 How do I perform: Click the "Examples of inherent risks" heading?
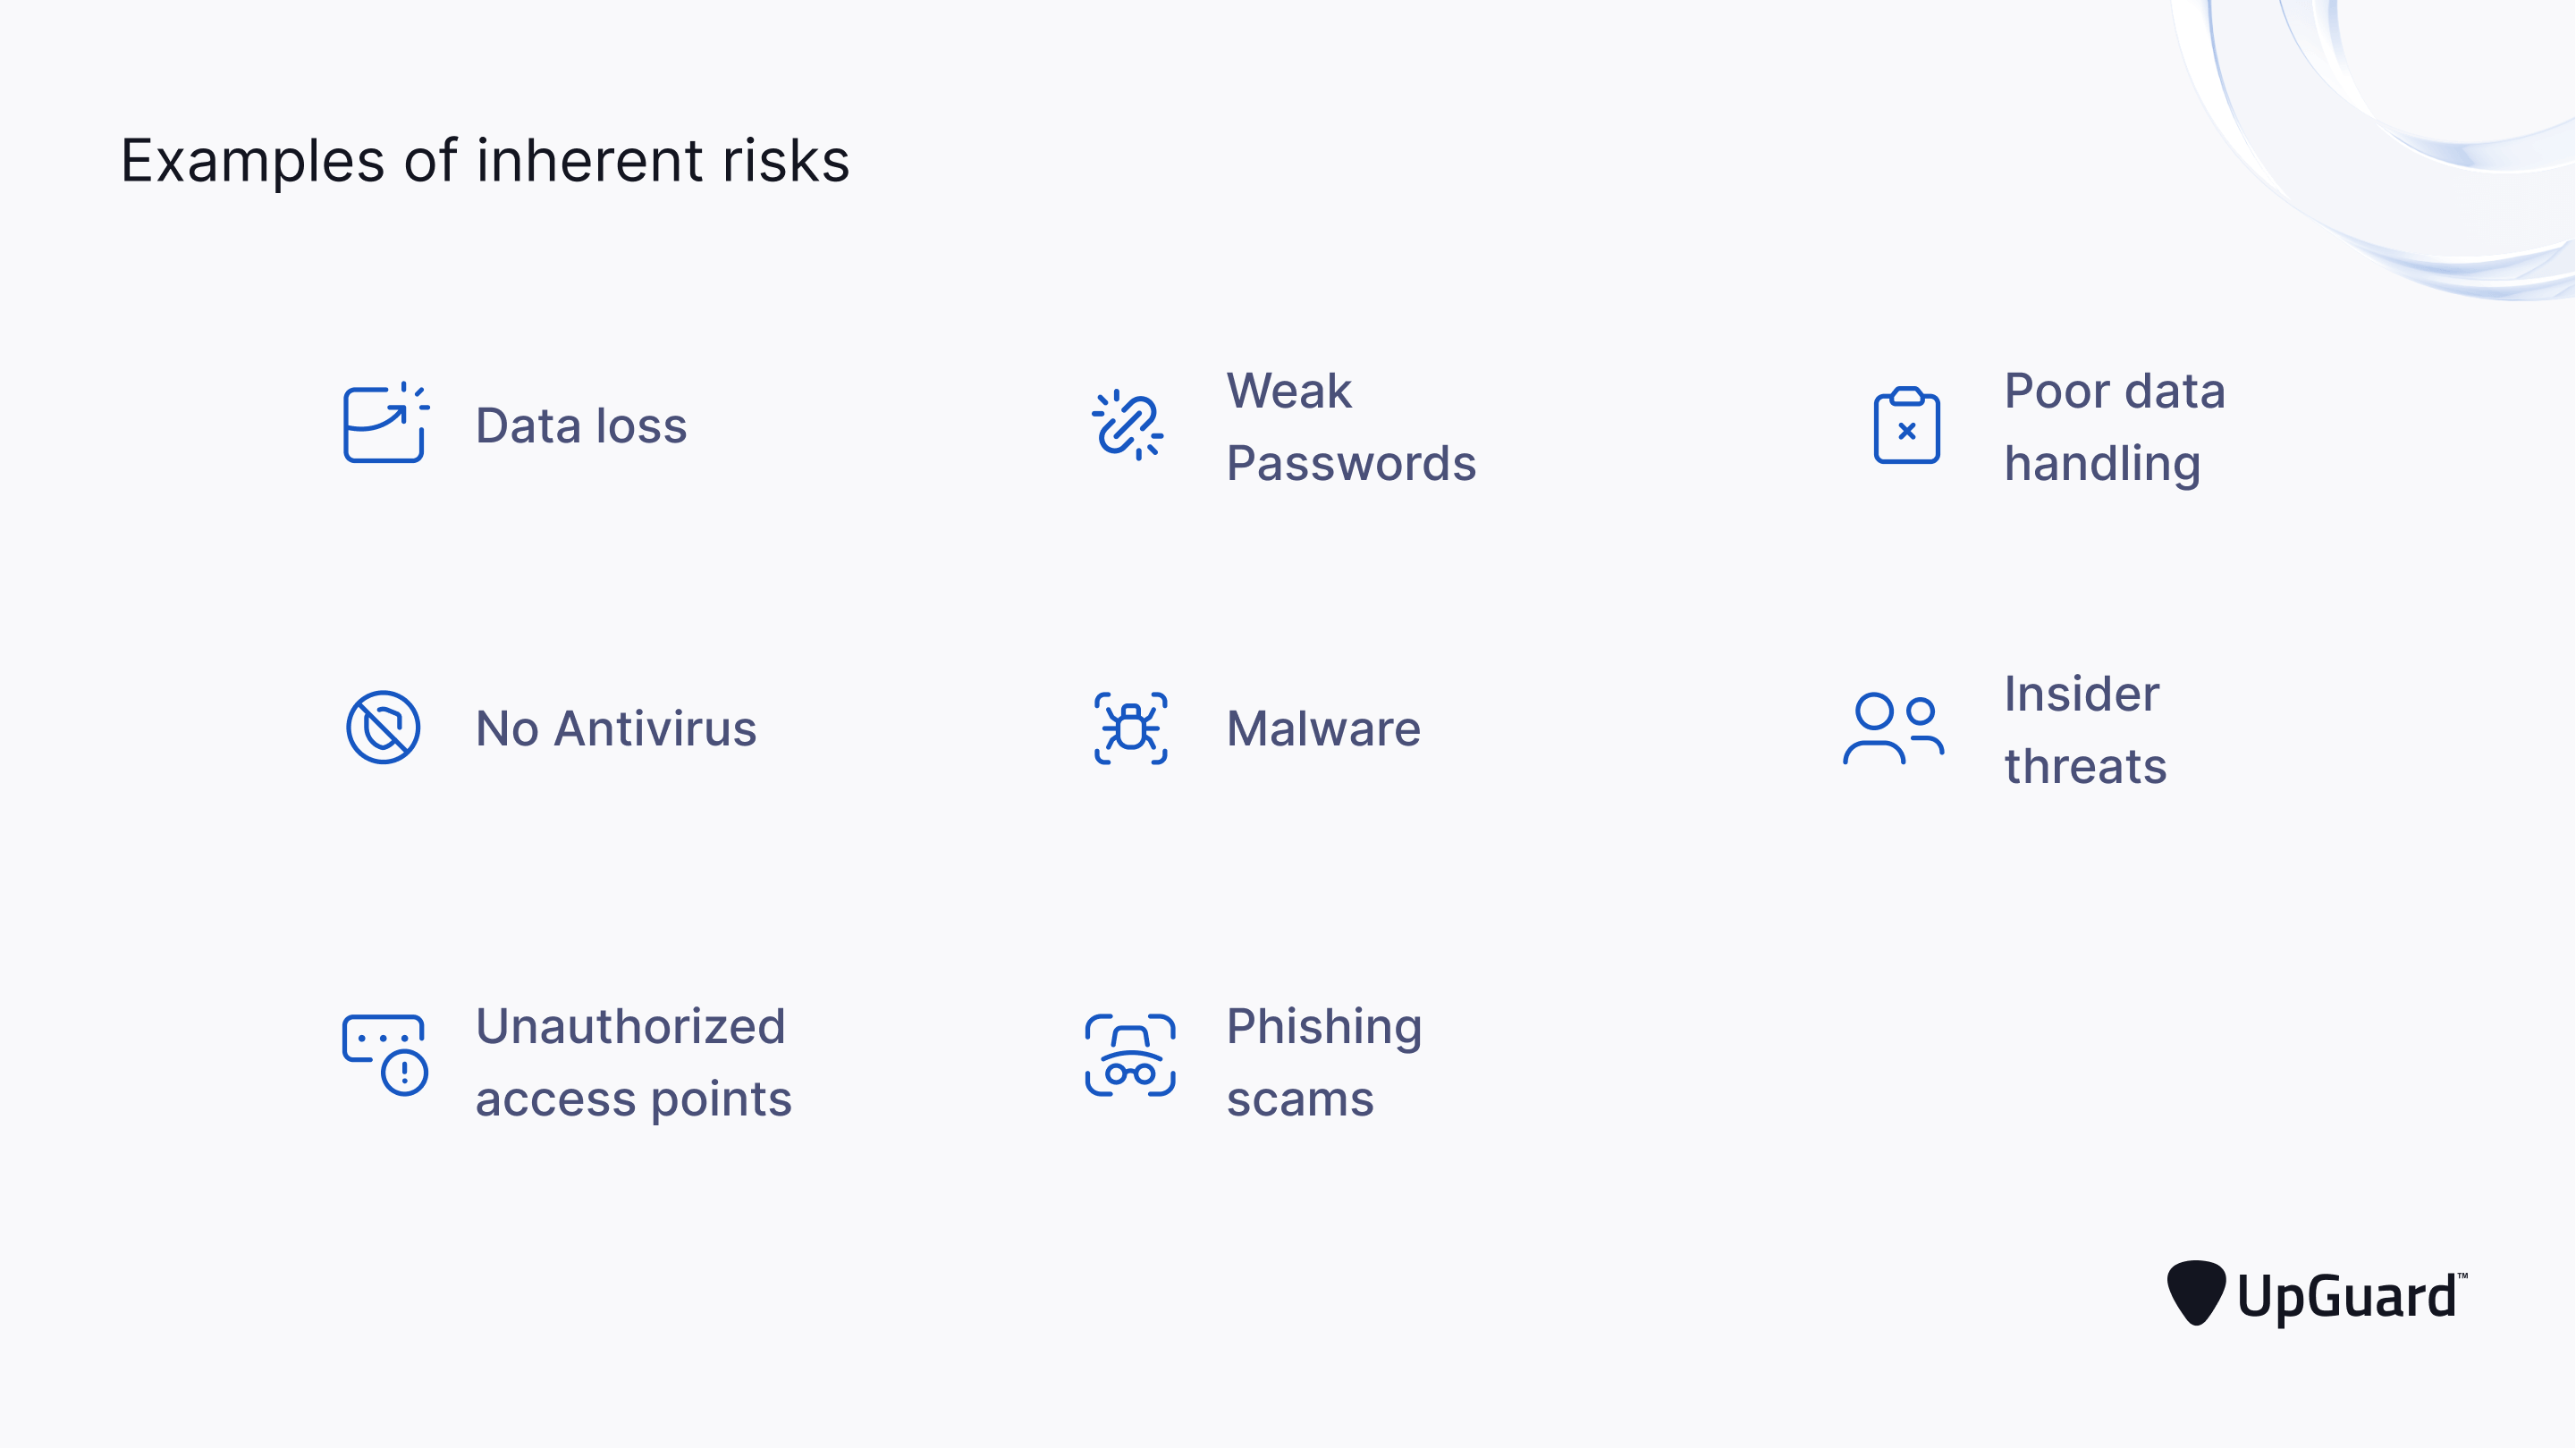485,160
